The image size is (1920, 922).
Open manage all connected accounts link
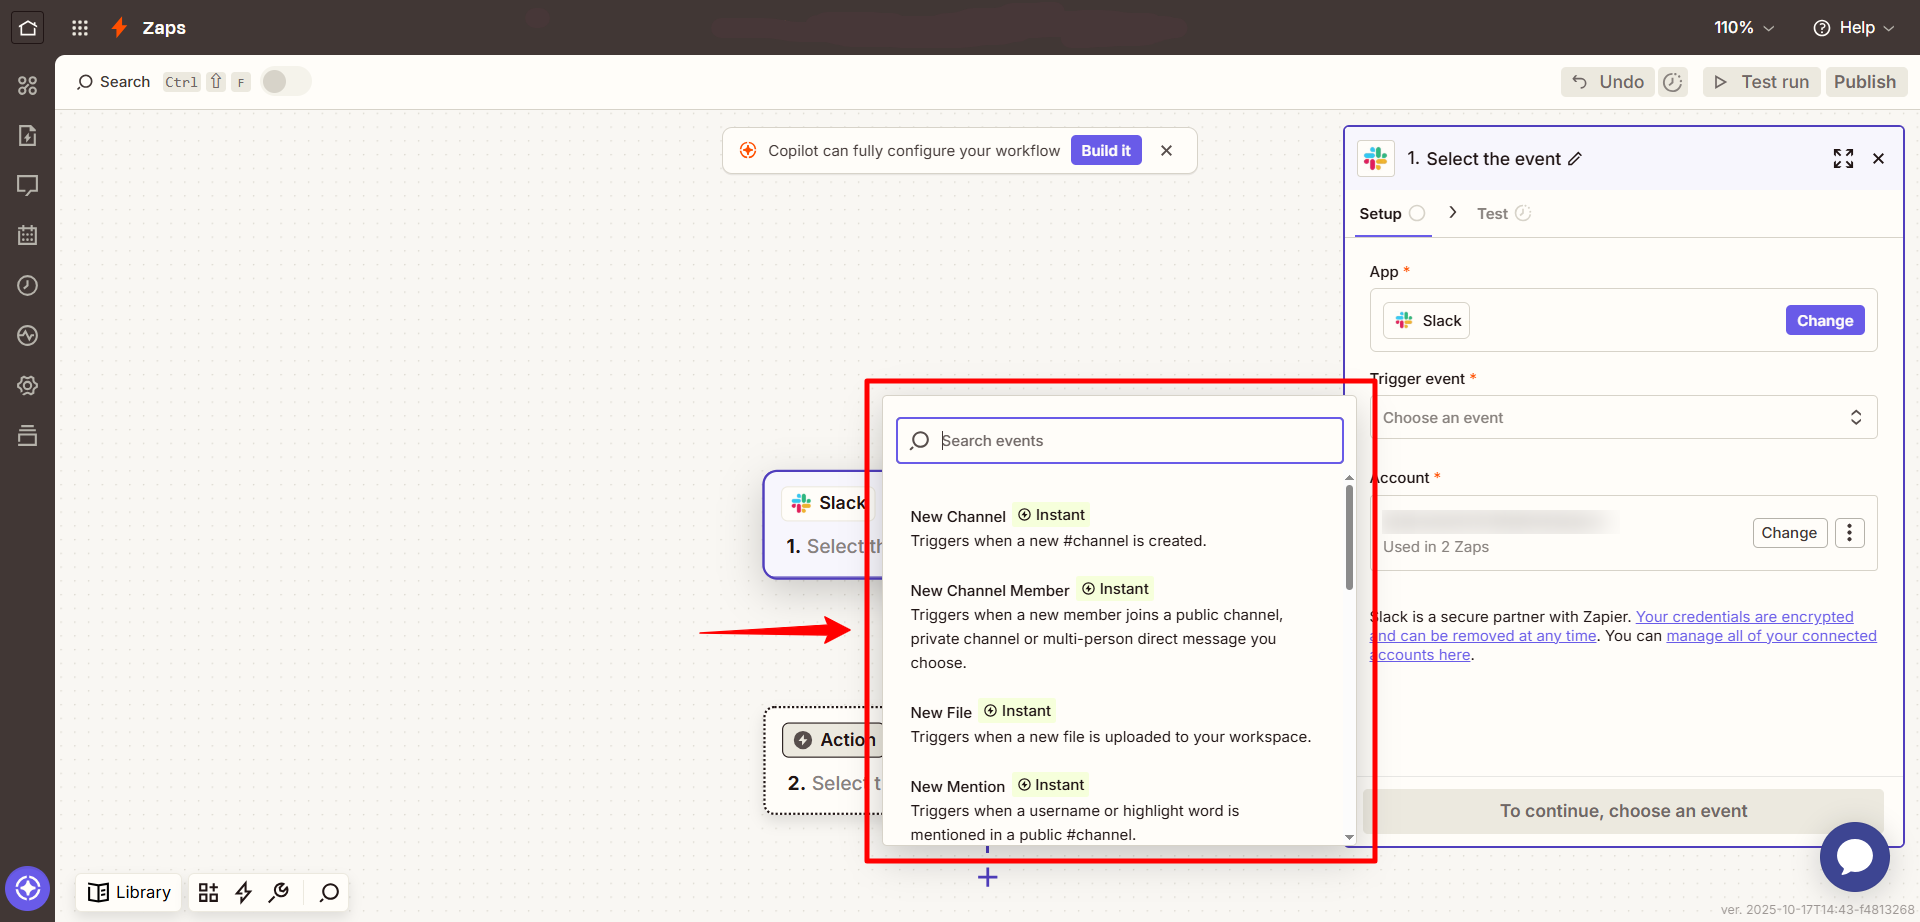point(1771,636)
